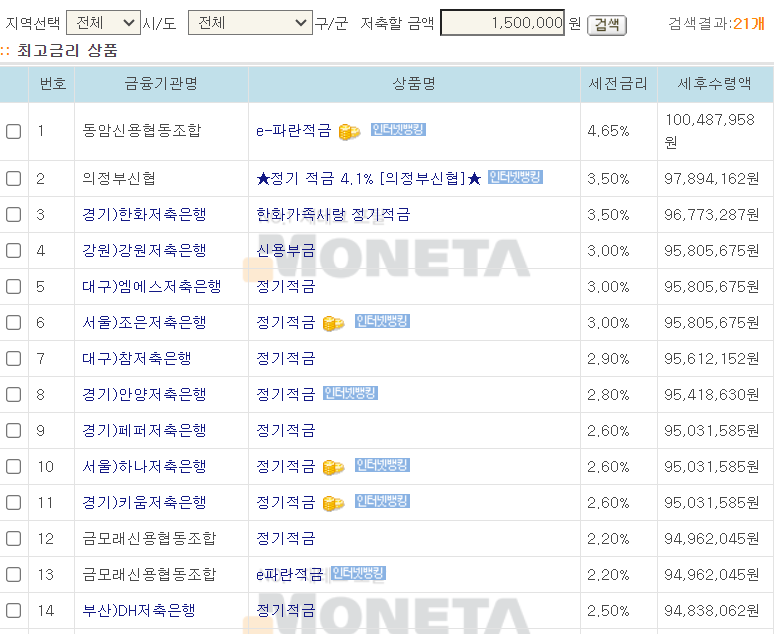Check the box for 대구)참저축은행
The image size is (775, 634).
click(13, 359)
